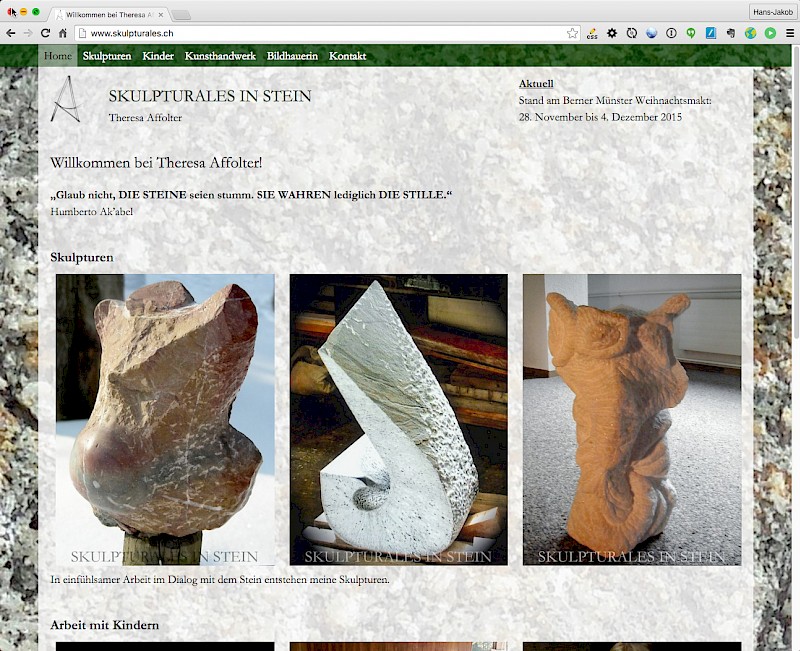
Task: Open the Kontakt page
Action: point(347,56)
